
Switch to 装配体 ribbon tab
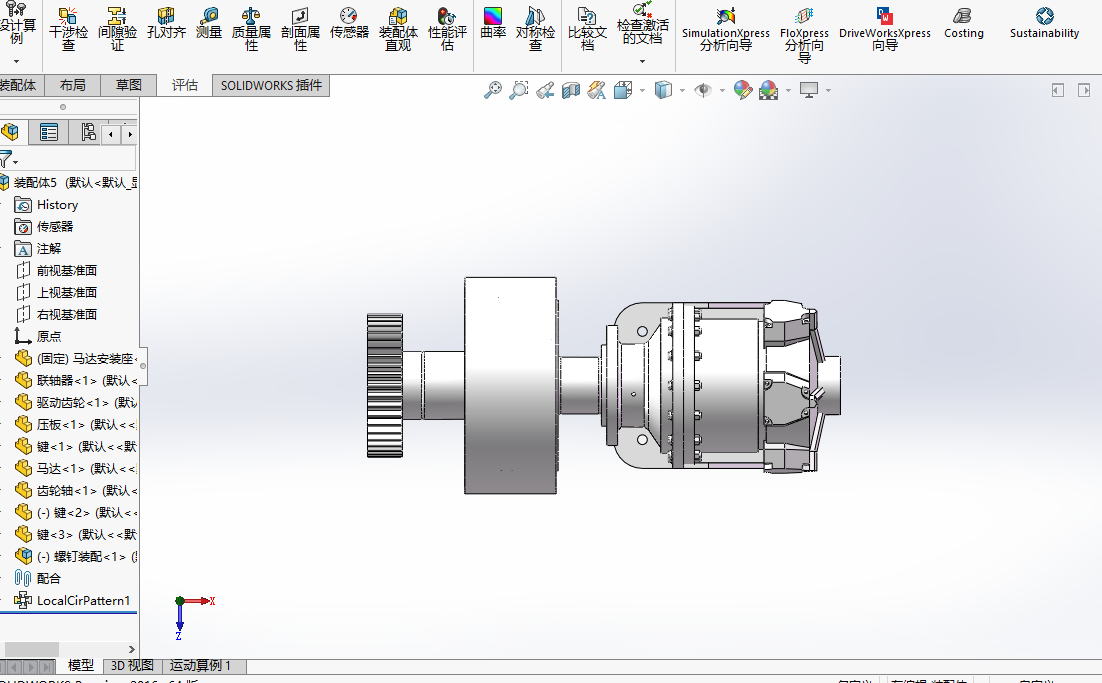[19, 85]
